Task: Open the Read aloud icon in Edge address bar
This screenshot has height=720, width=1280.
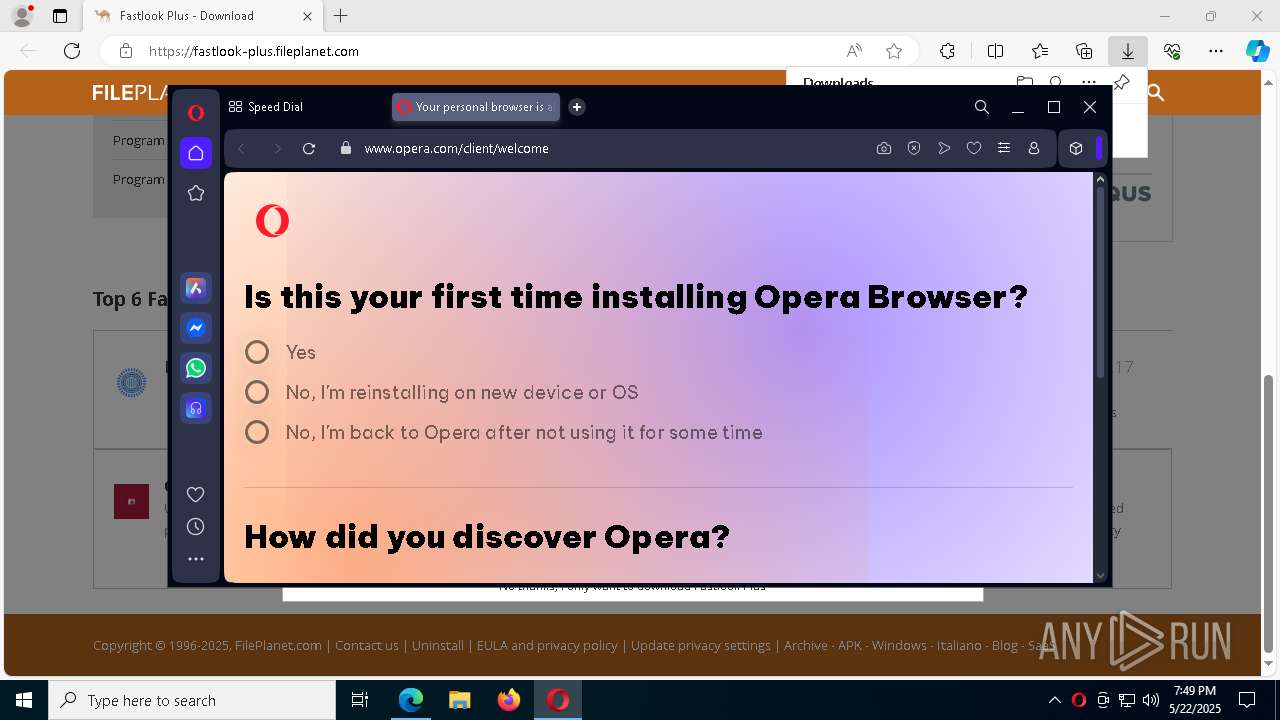Action: point(854,51)
